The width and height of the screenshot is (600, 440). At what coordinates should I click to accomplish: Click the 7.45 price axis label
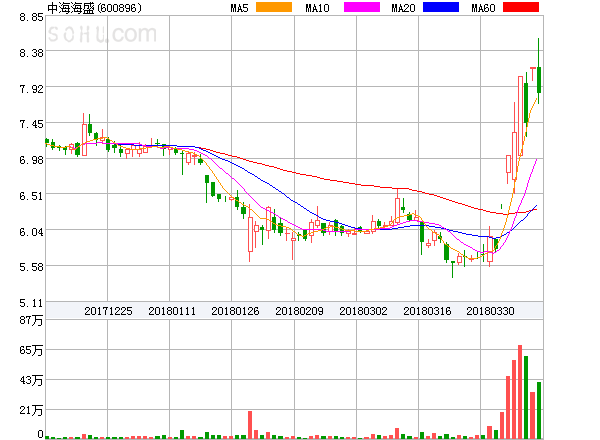(x=31, y=124)
